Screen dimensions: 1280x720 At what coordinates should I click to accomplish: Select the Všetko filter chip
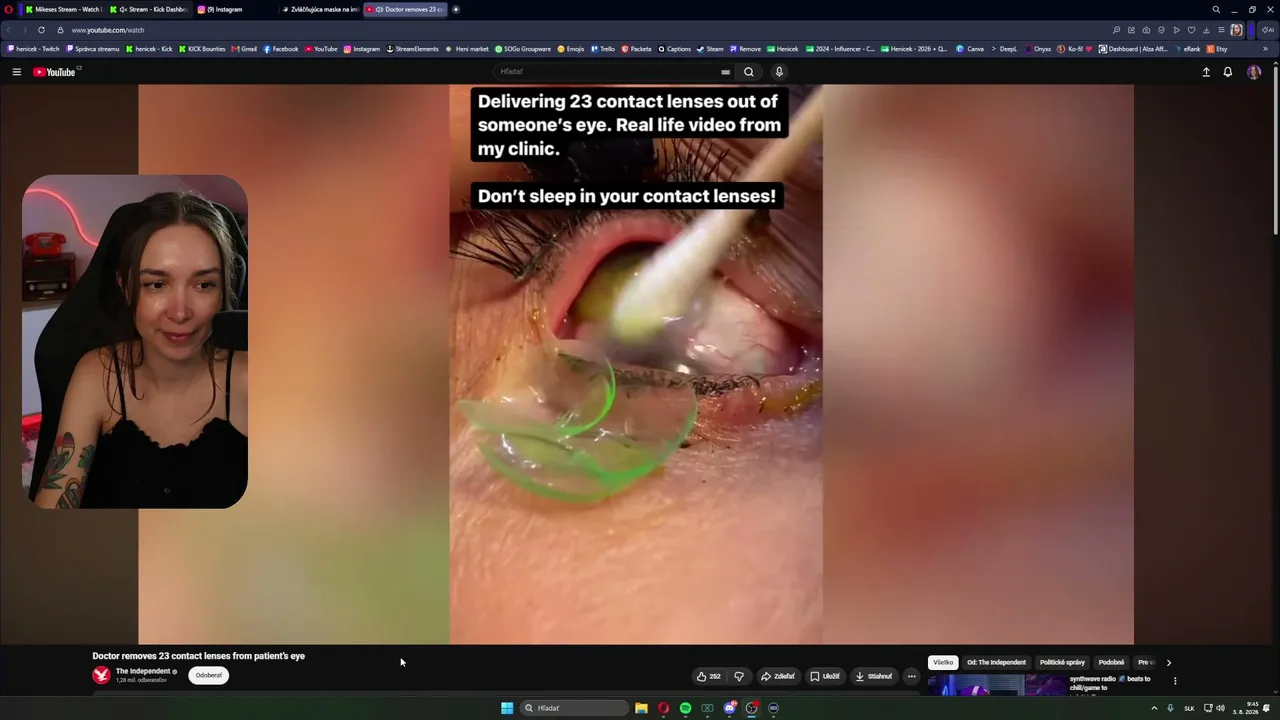(943, 662)
